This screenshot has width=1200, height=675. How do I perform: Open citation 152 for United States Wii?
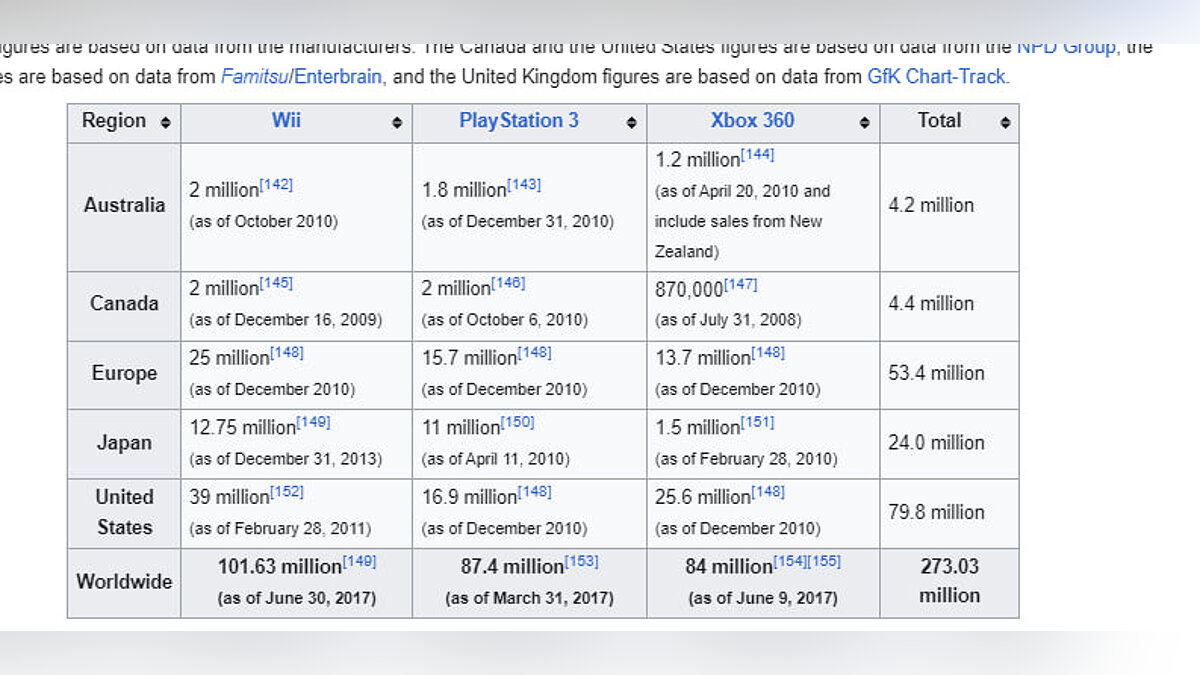pos(286,492)
